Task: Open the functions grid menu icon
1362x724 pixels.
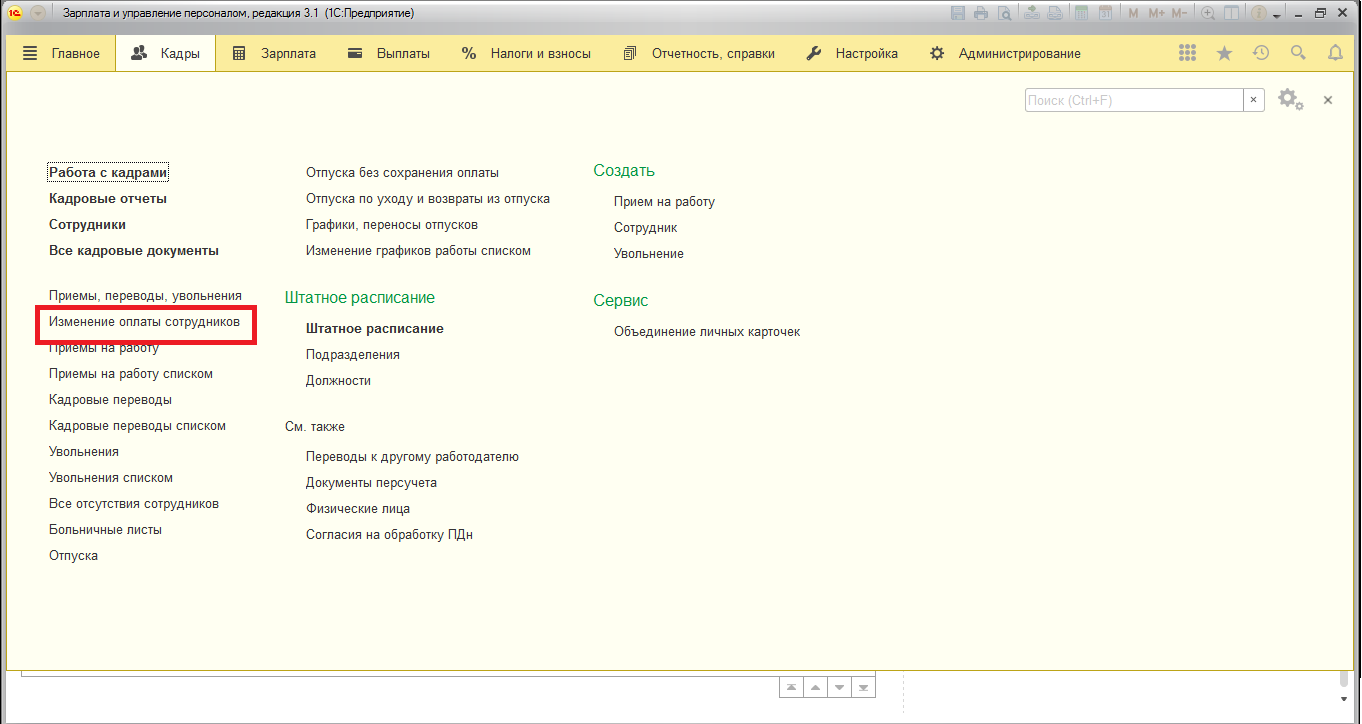Action: coord(1188,53)
